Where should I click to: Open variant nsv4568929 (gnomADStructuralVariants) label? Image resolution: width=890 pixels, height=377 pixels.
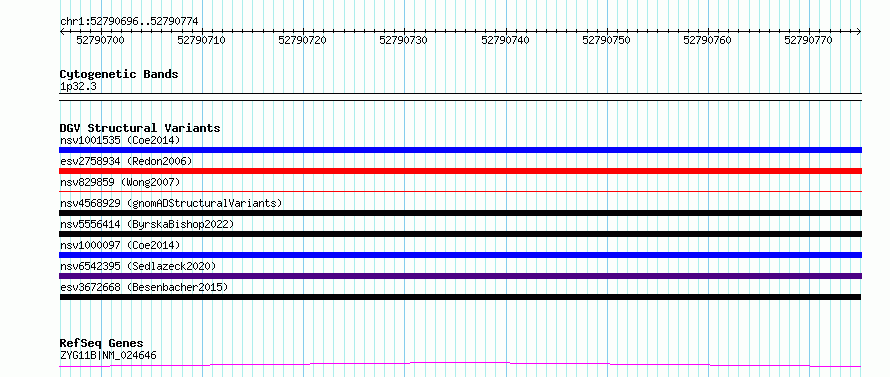(171, 203)
